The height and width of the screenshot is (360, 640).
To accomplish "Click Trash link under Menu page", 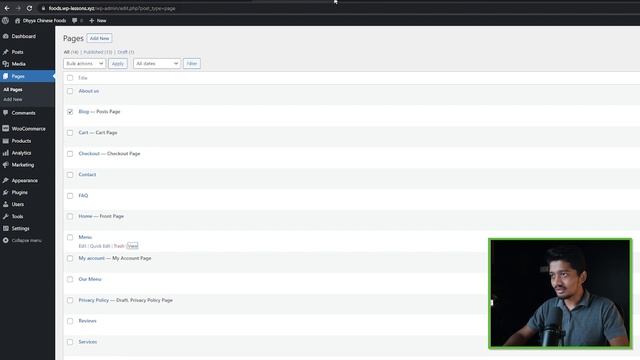I will pyautogui.click(x=119, y=246).
